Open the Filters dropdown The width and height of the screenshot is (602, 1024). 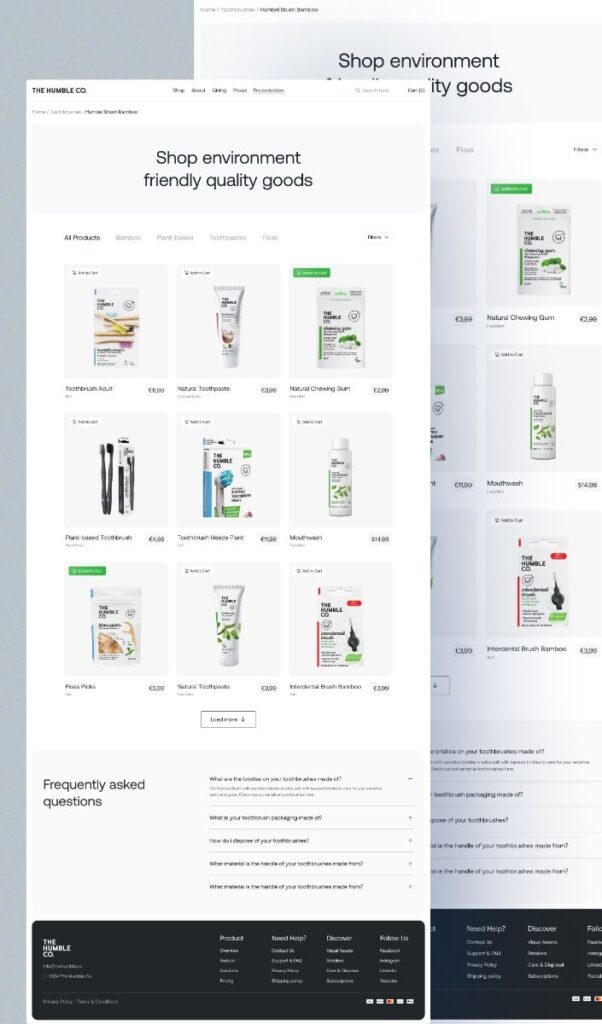tap(378, 238)
